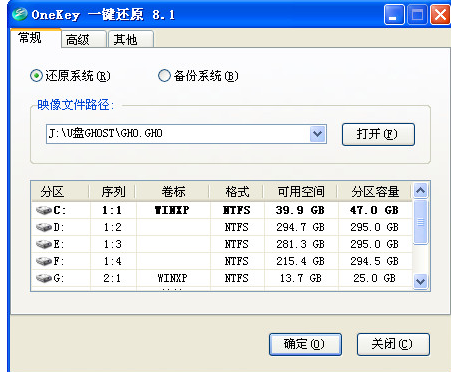This screenshot has width=451, height=372.
Task: Click the 分区容量 column header
Action: pyautogui.click(x=375, y=192)
